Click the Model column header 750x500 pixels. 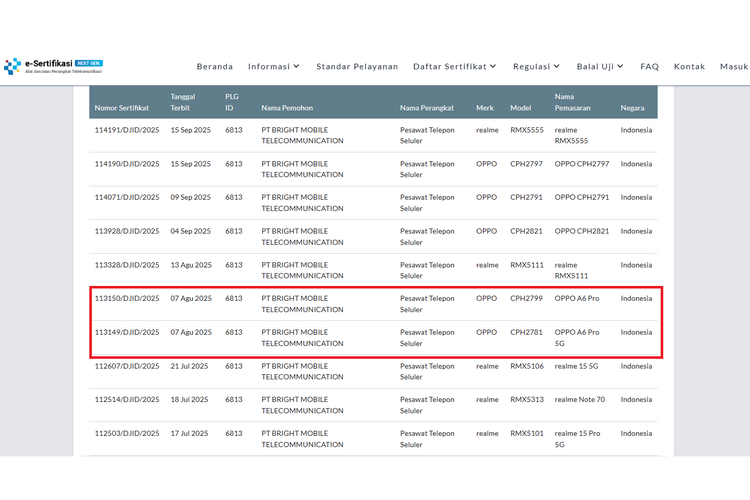tap(520, 108)
